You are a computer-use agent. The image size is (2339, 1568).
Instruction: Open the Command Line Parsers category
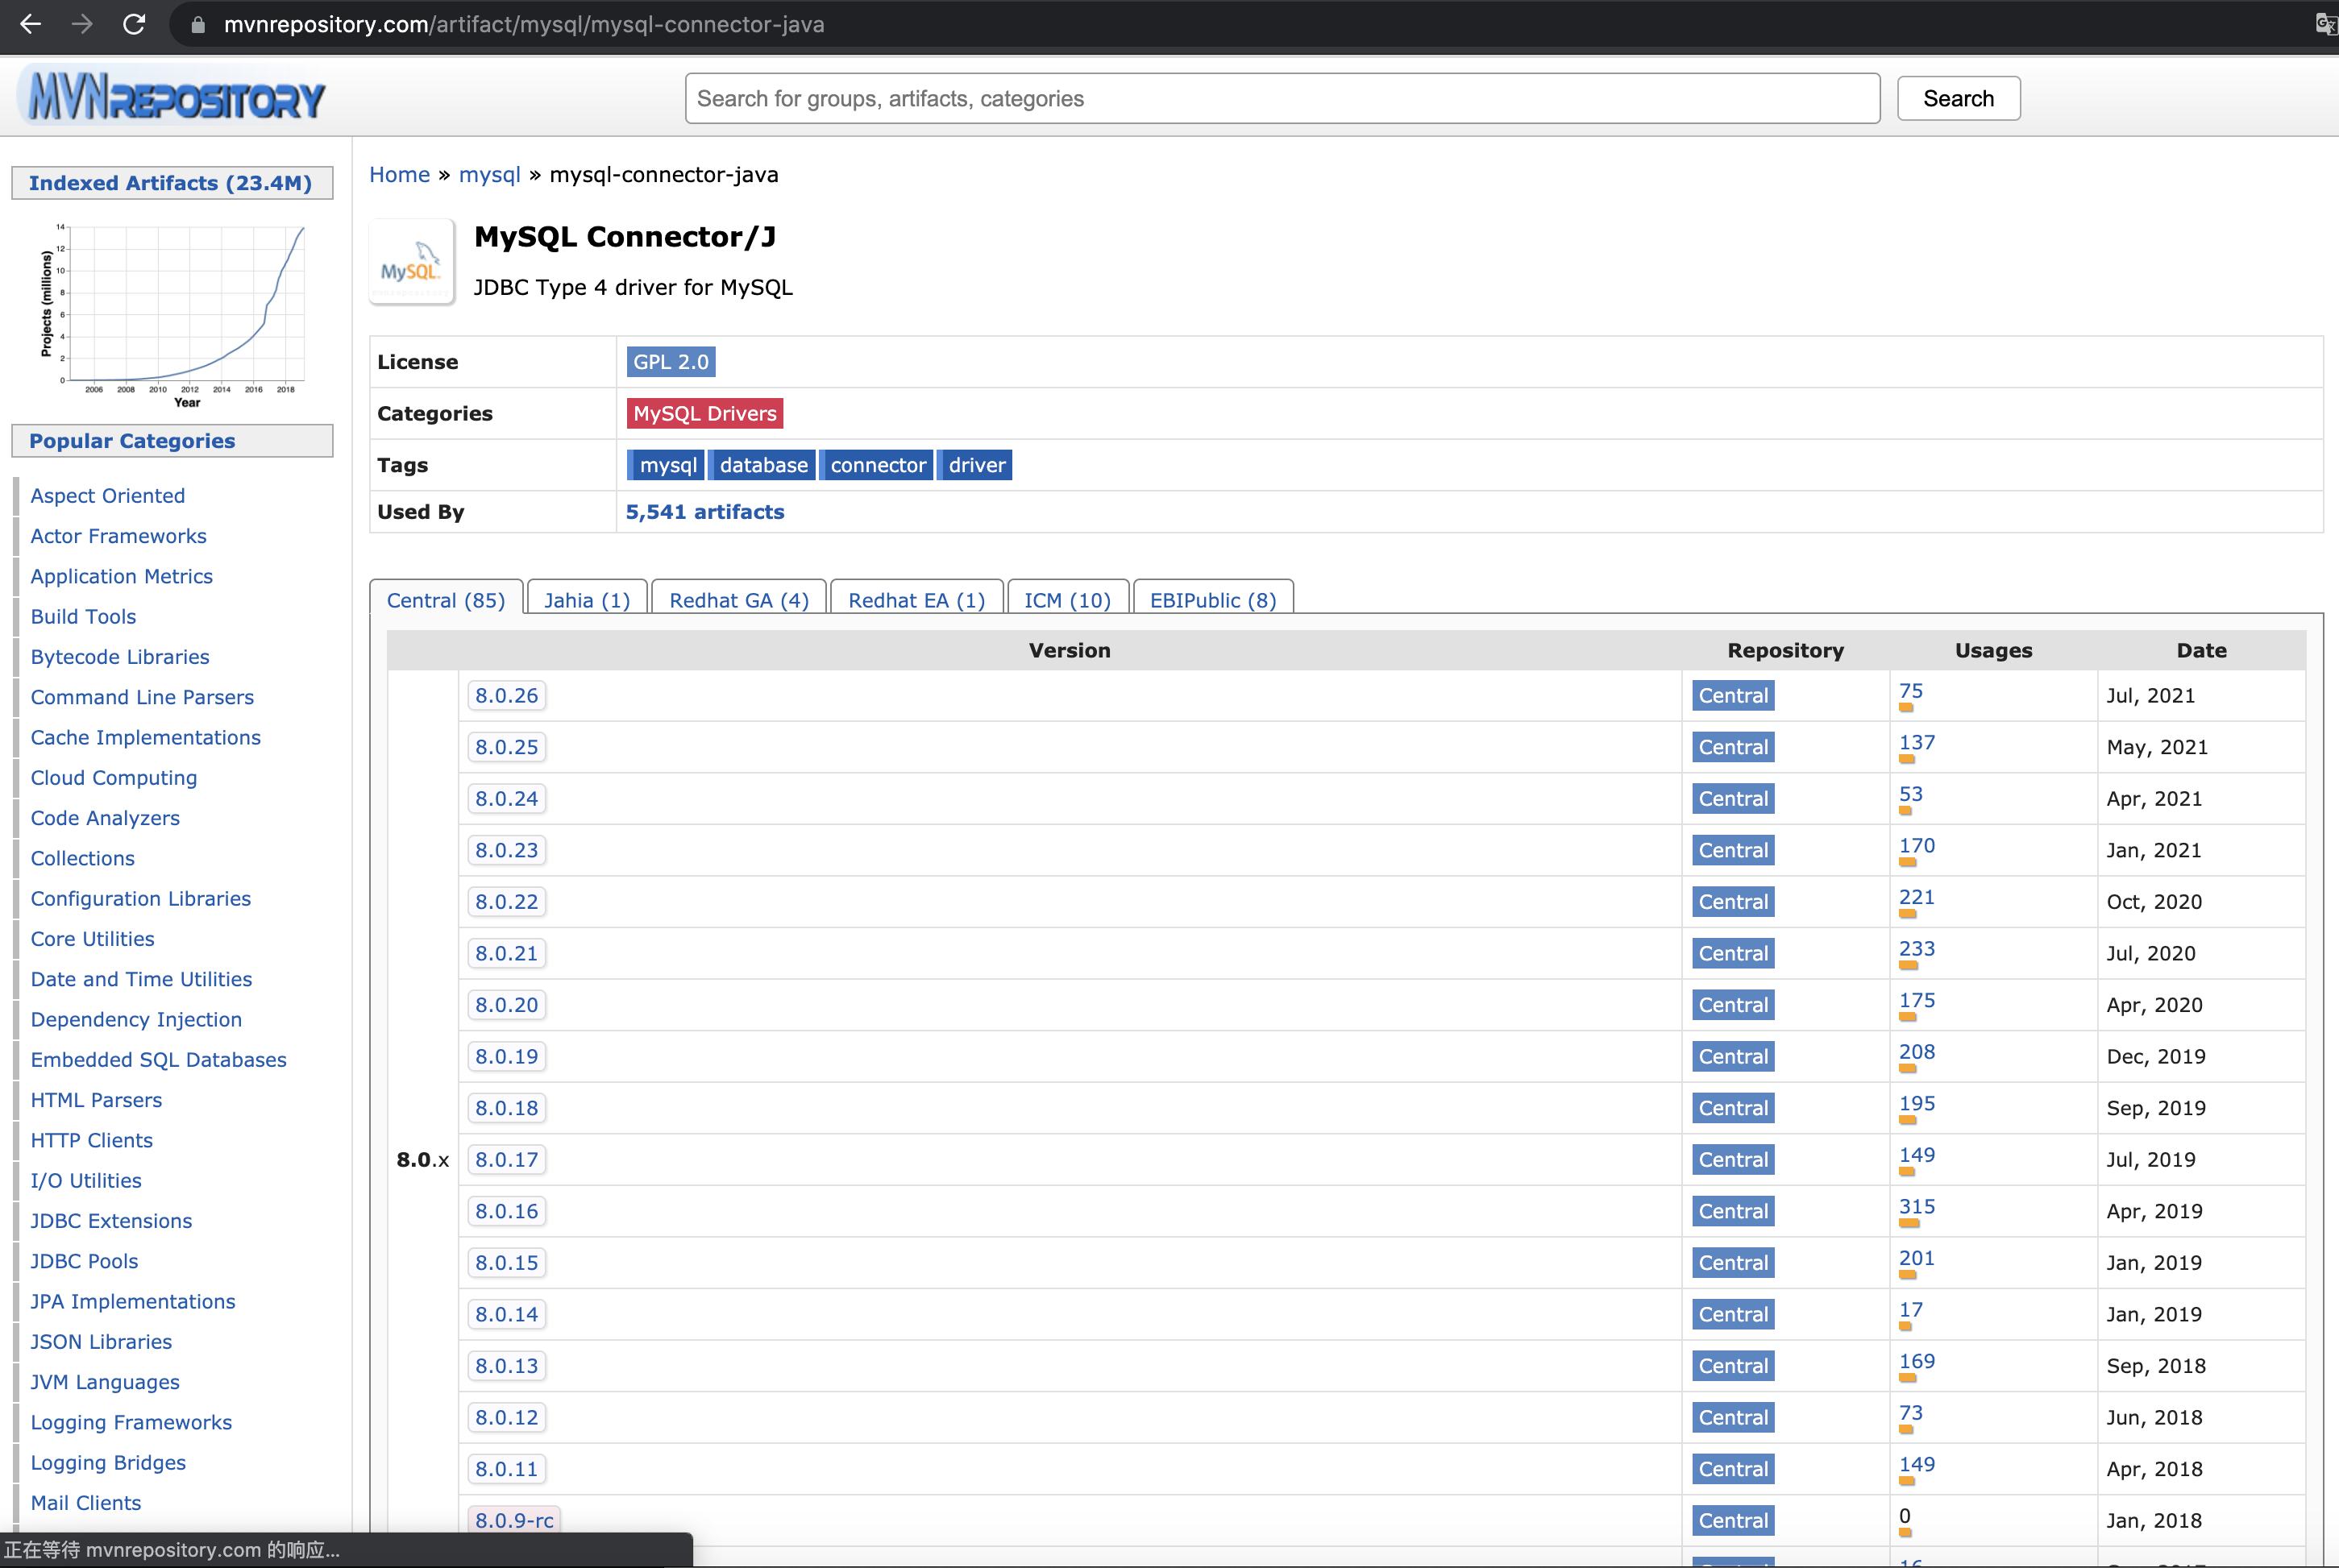coord(142,697)
